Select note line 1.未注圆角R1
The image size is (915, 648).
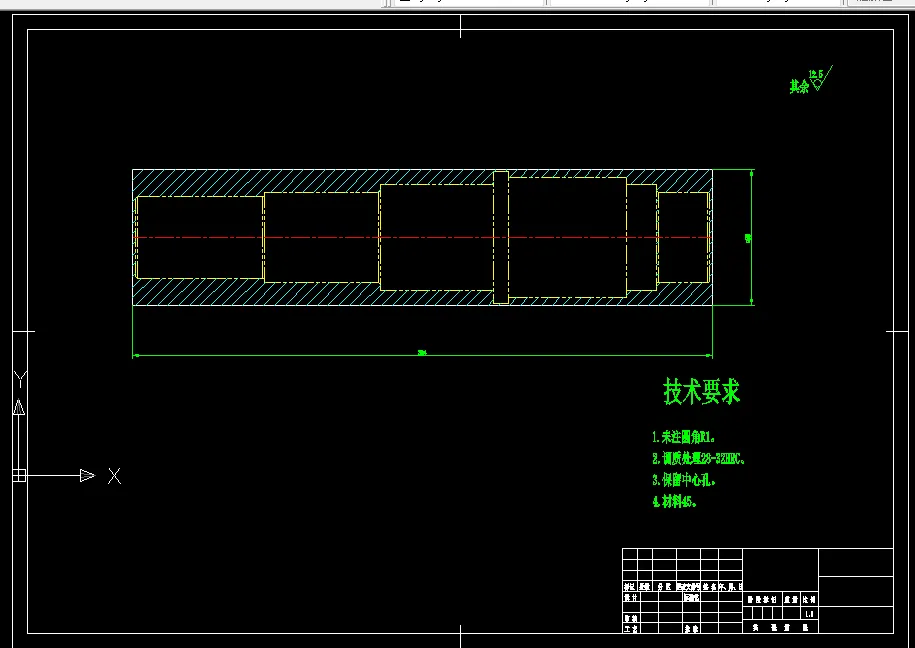tap(683, 437)
